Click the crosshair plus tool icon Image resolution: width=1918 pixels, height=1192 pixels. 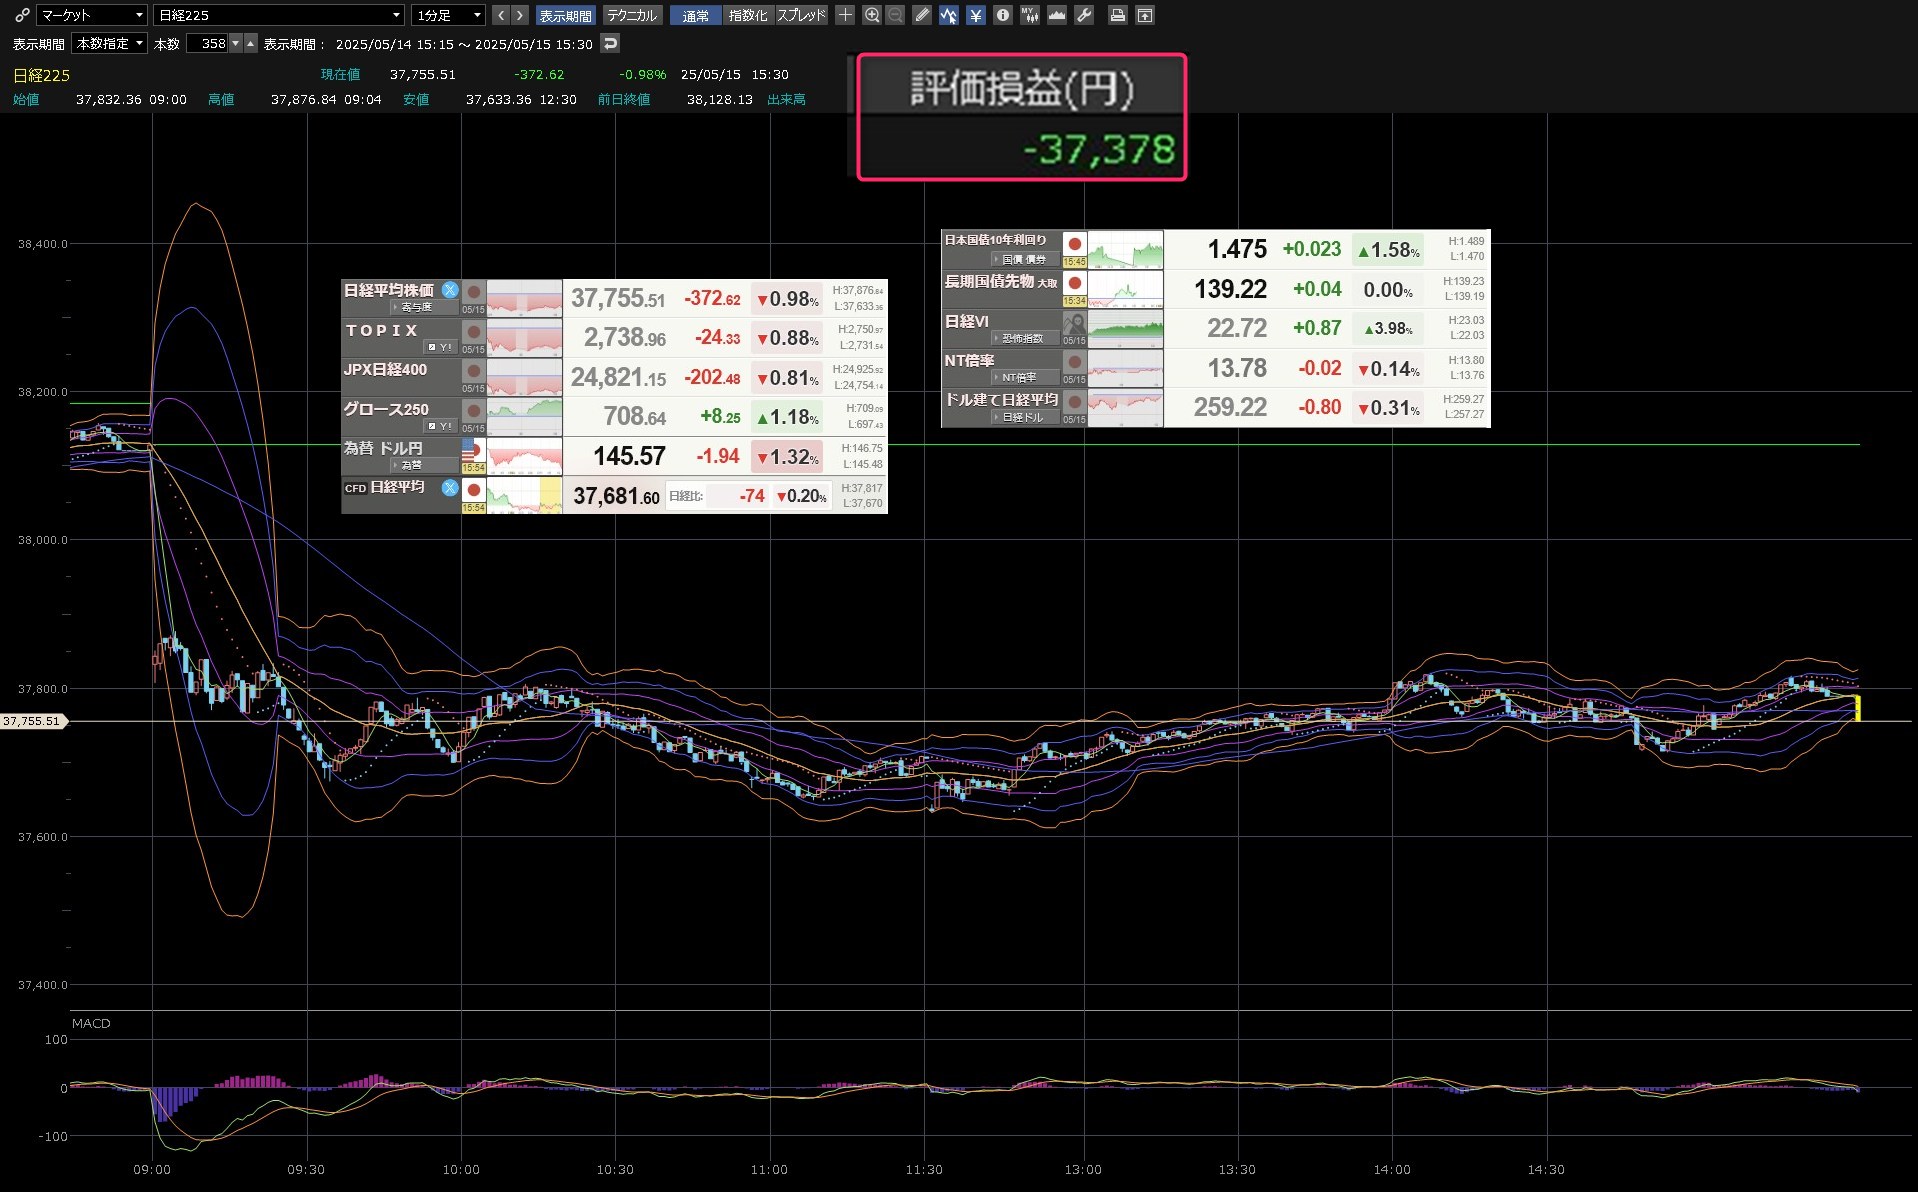point(845,15)
